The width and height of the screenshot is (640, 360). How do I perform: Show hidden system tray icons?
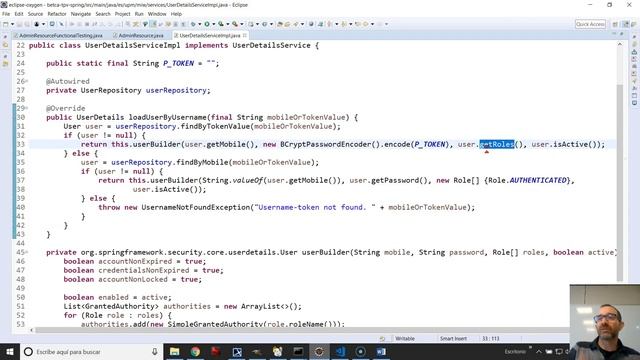click(539, 351)
